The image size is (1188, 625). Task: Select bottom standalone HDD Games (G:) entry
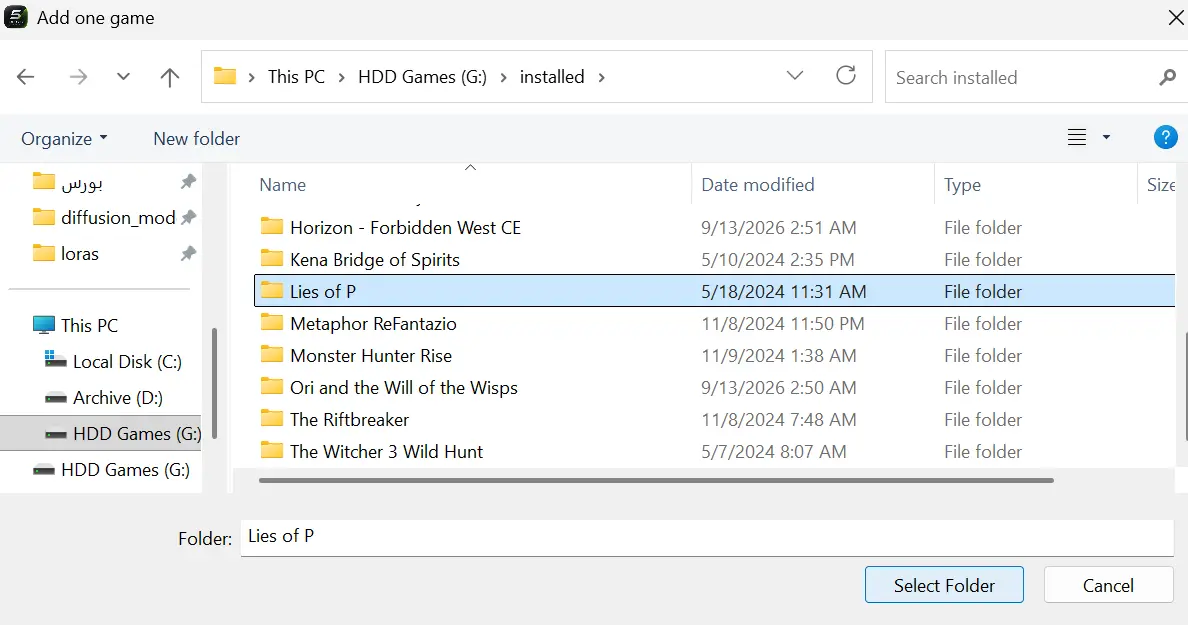(x=111, y=470)
